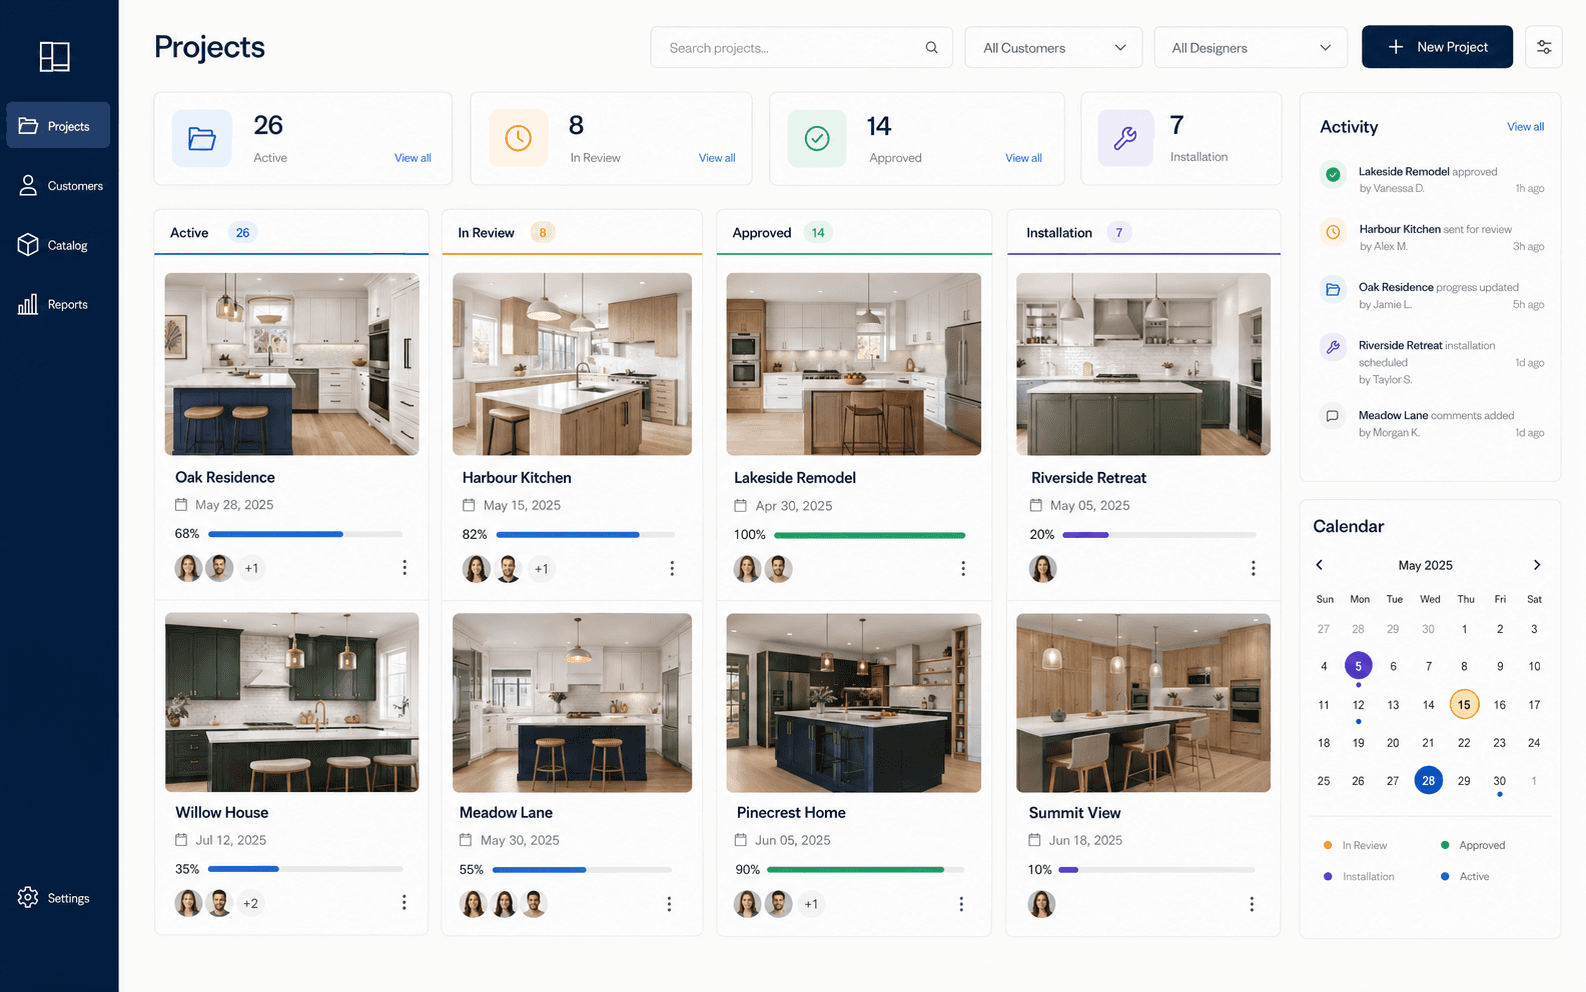This screenshot has height=992, width=1586.
Task: Click View all on Approved stat card
Action: (1023, 158)
